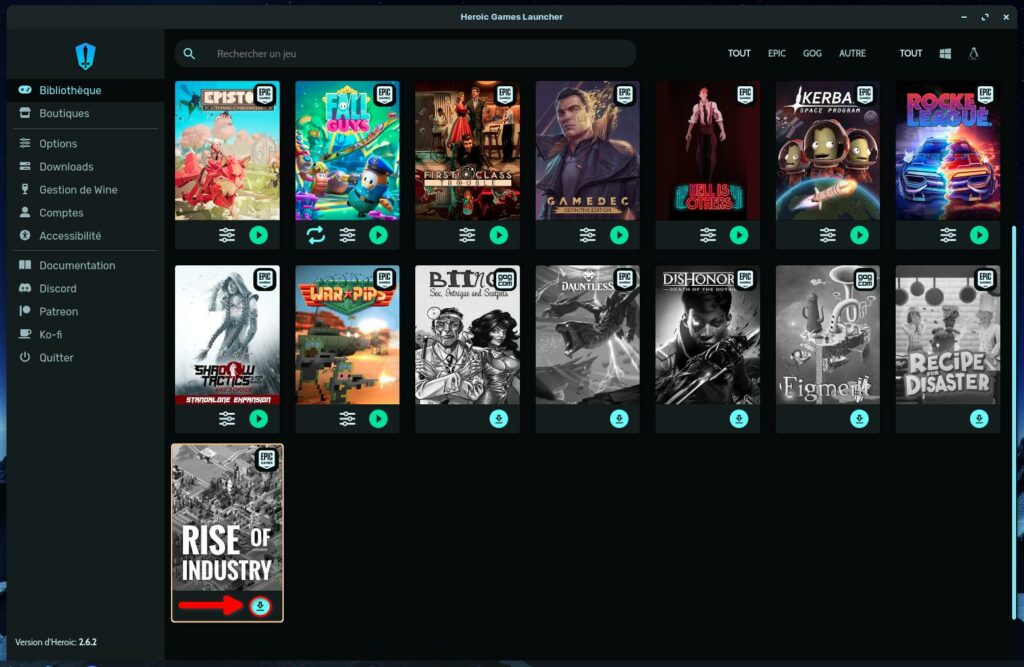Open settings sliders icon for Rocket League
The image size is (1024, 667).
click(x=948, y=235)
